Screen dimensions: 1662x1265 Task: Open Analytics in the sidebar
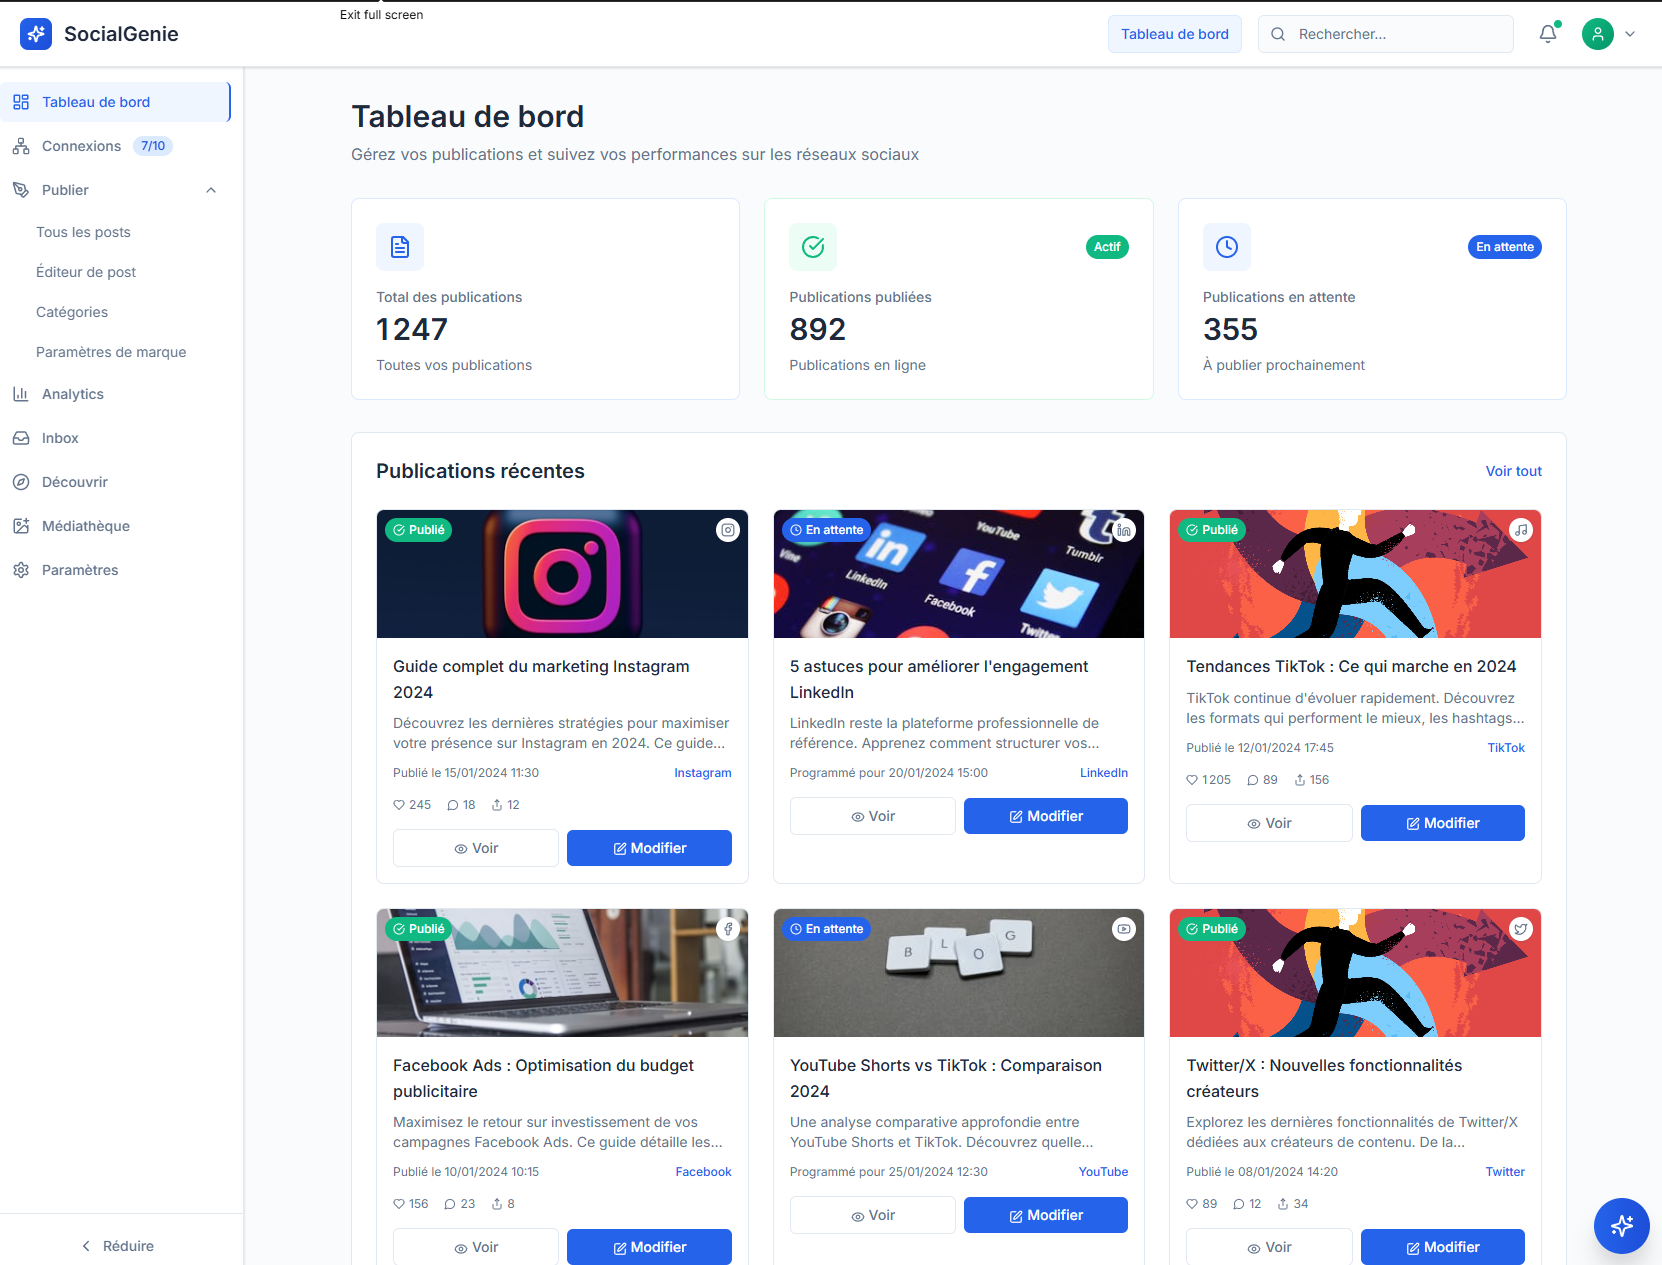(73, 394)
